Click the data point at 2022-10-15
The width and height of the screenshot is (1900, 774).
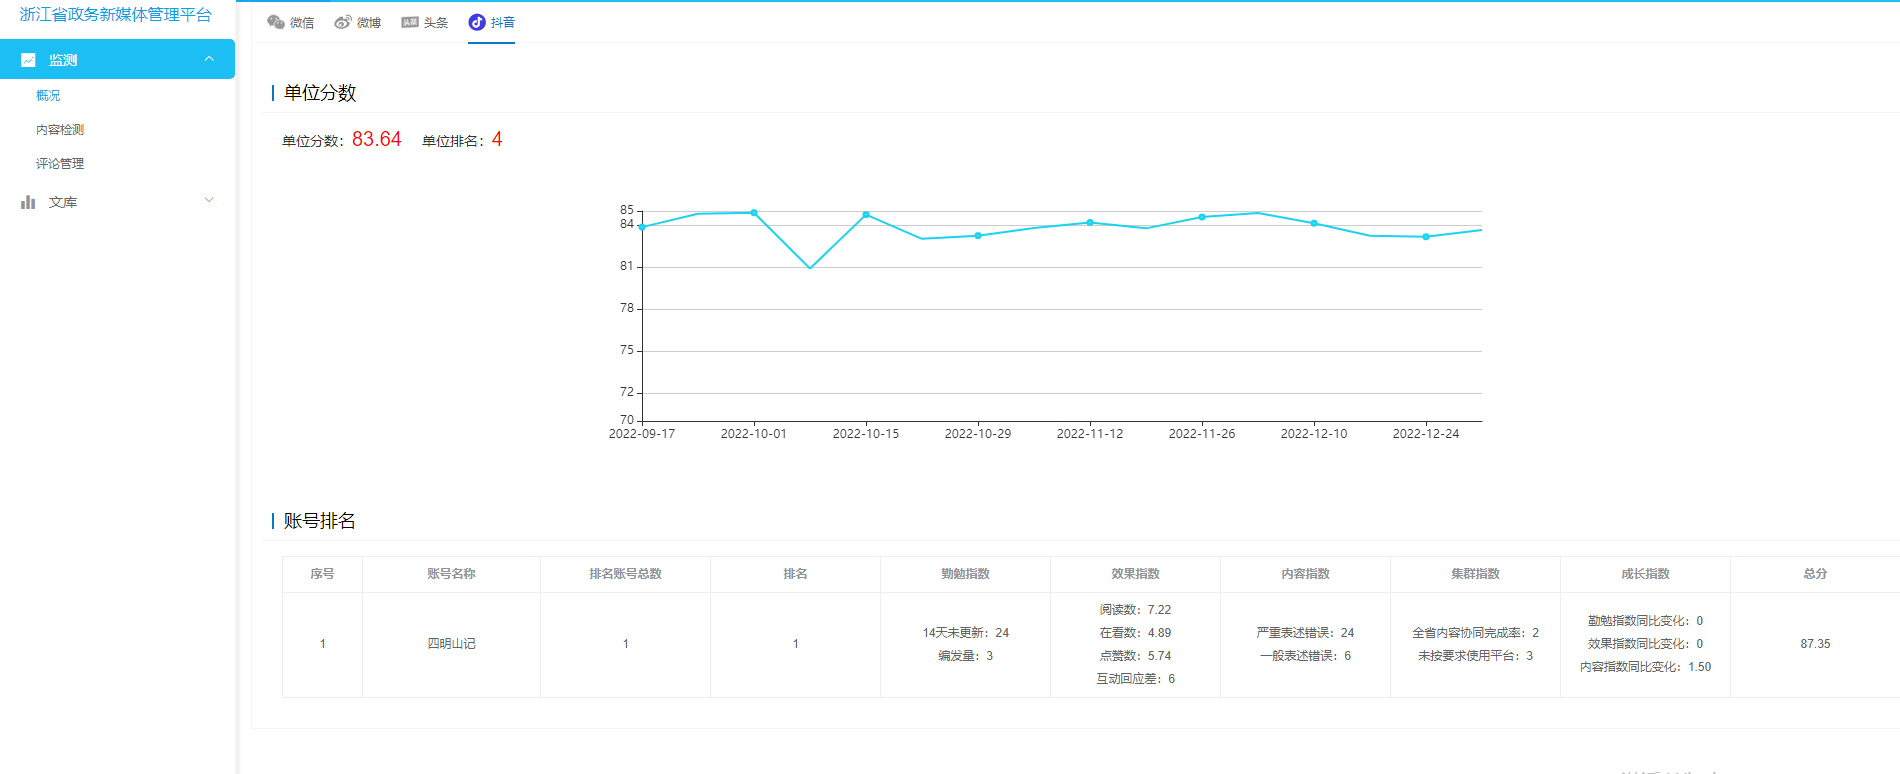[x=866, y=215]
